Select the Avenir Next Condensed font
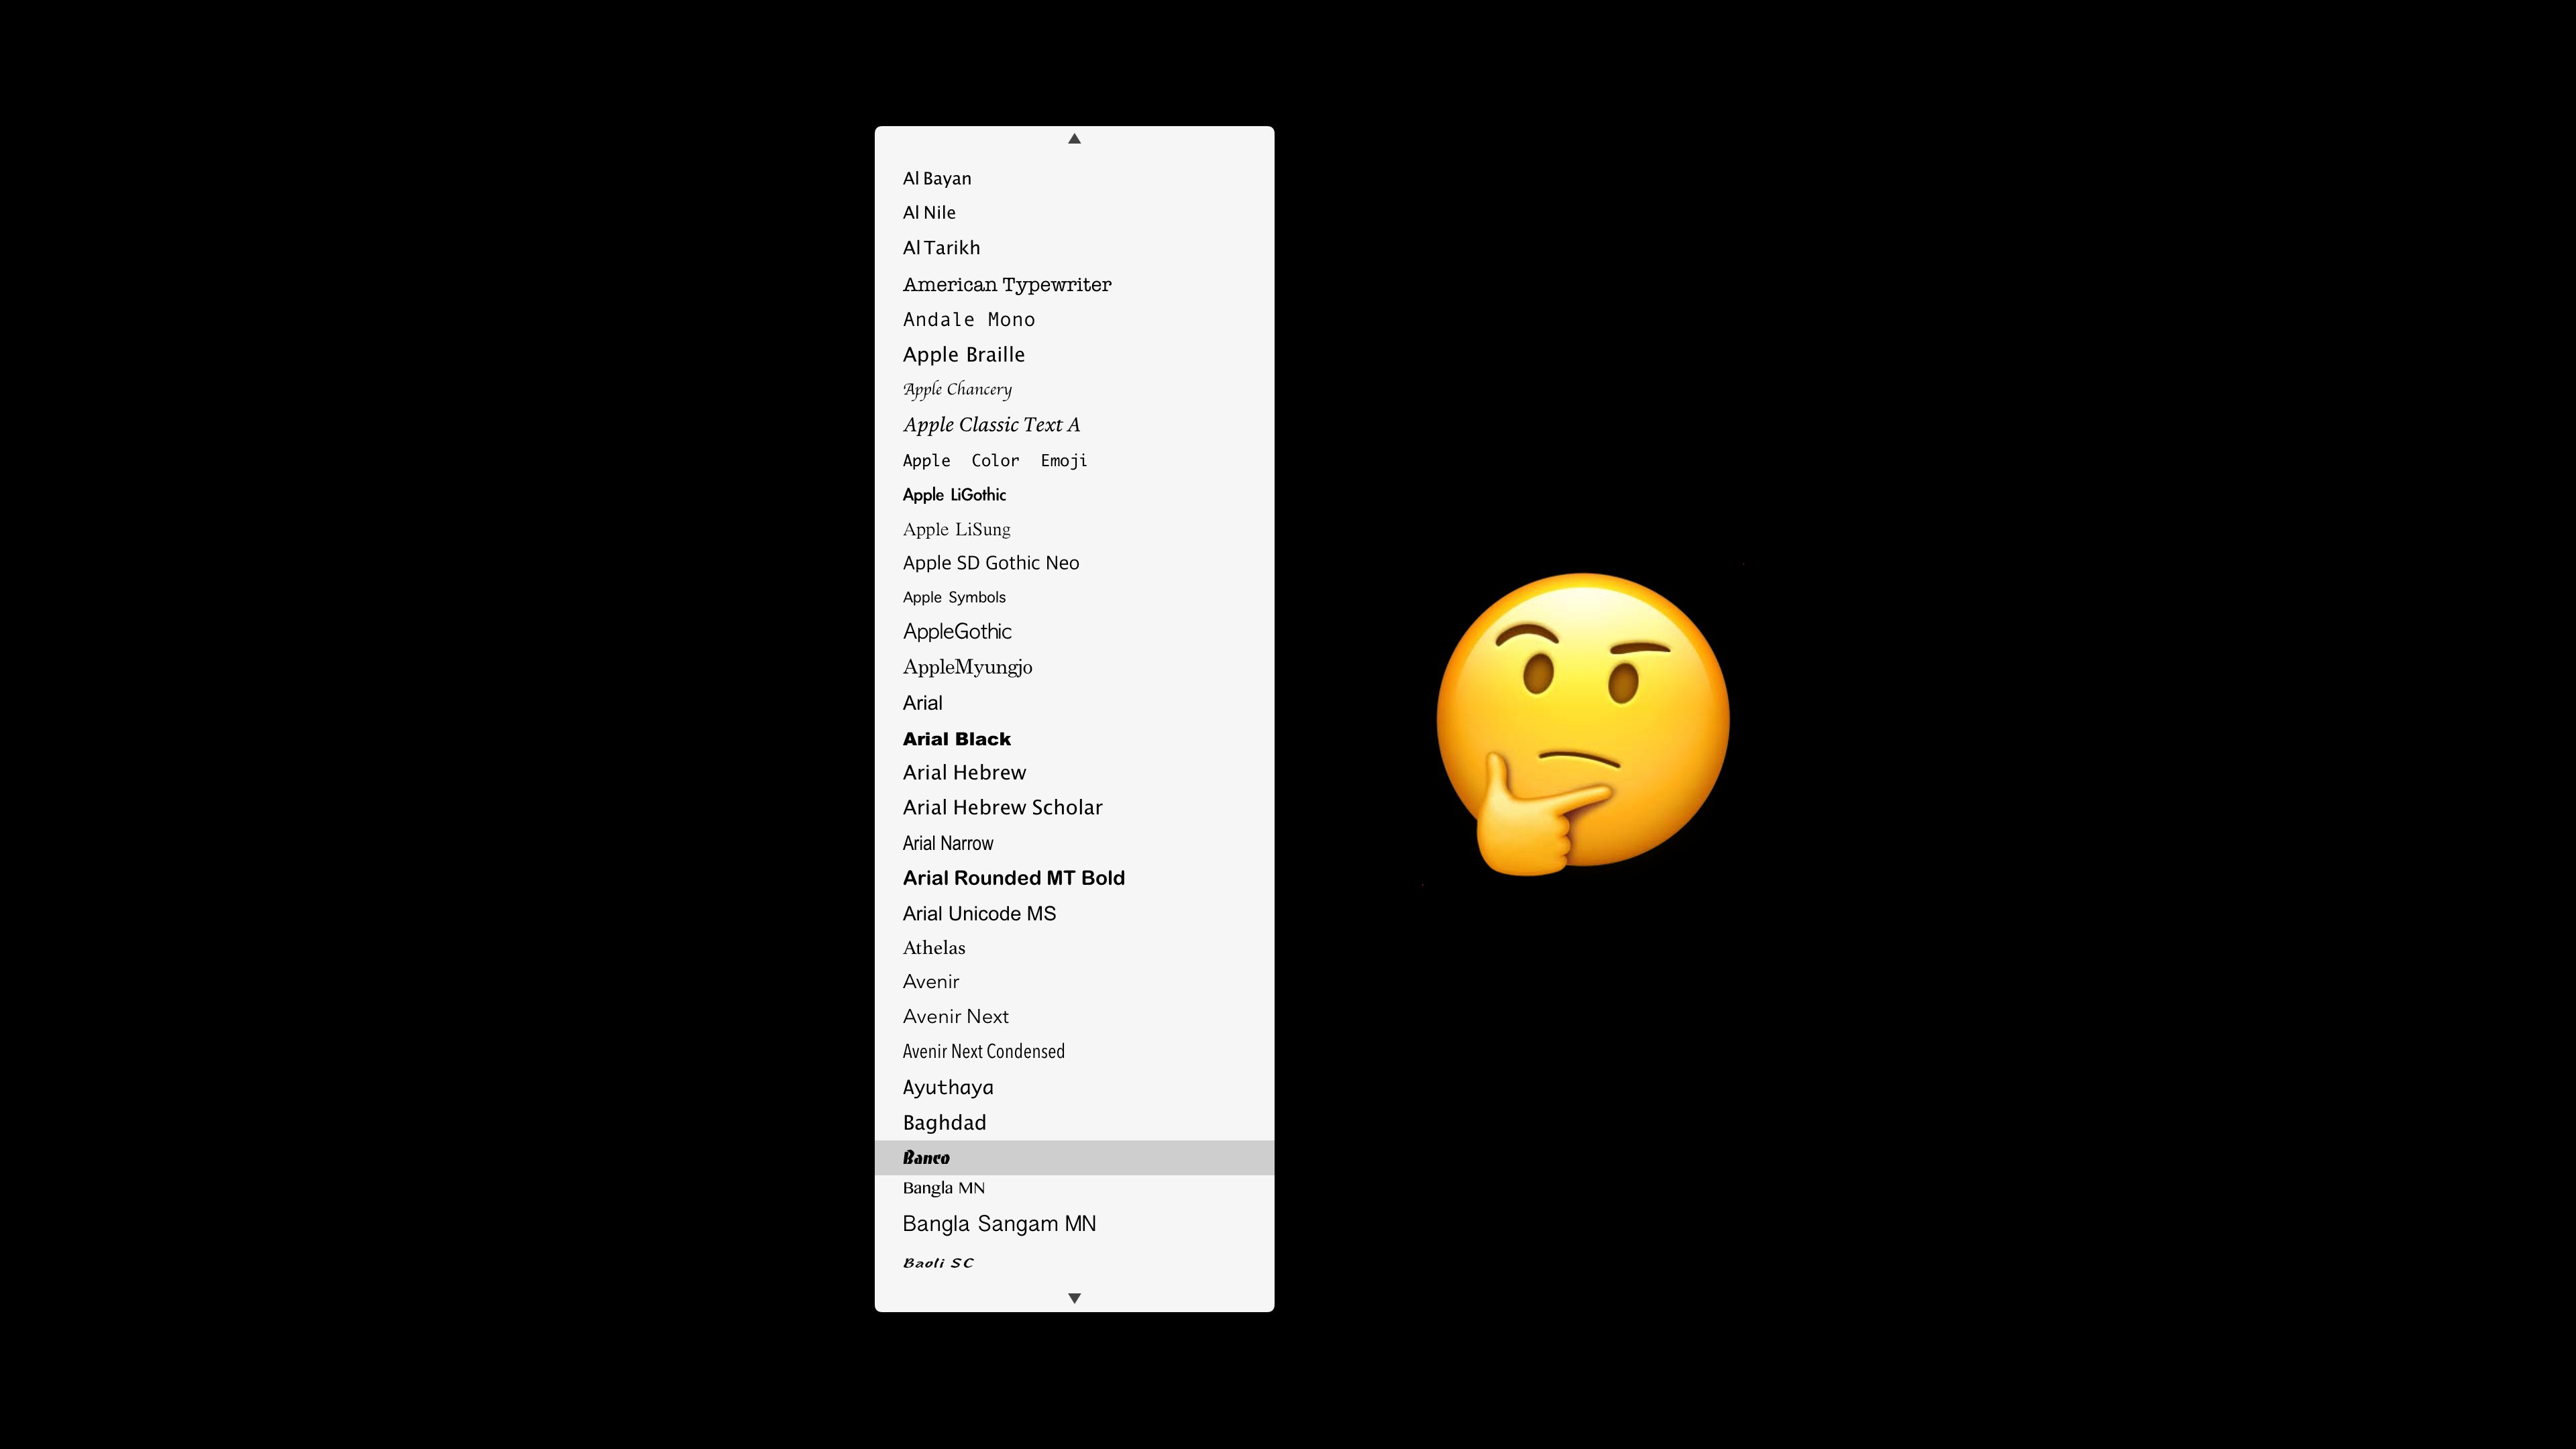The image size is (2576, 1449). (1074, 1051)
